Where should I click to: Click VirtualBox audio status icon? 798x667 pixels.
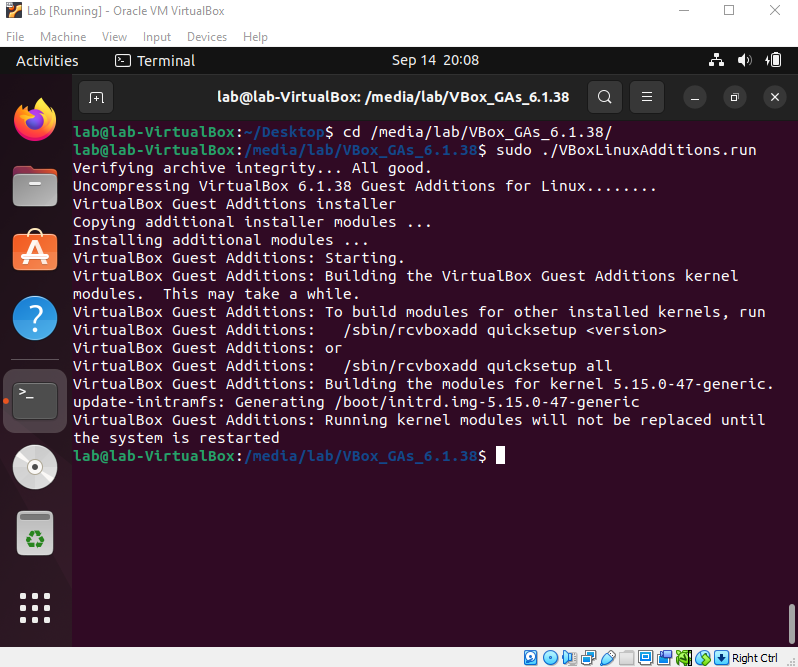(569, 658)
